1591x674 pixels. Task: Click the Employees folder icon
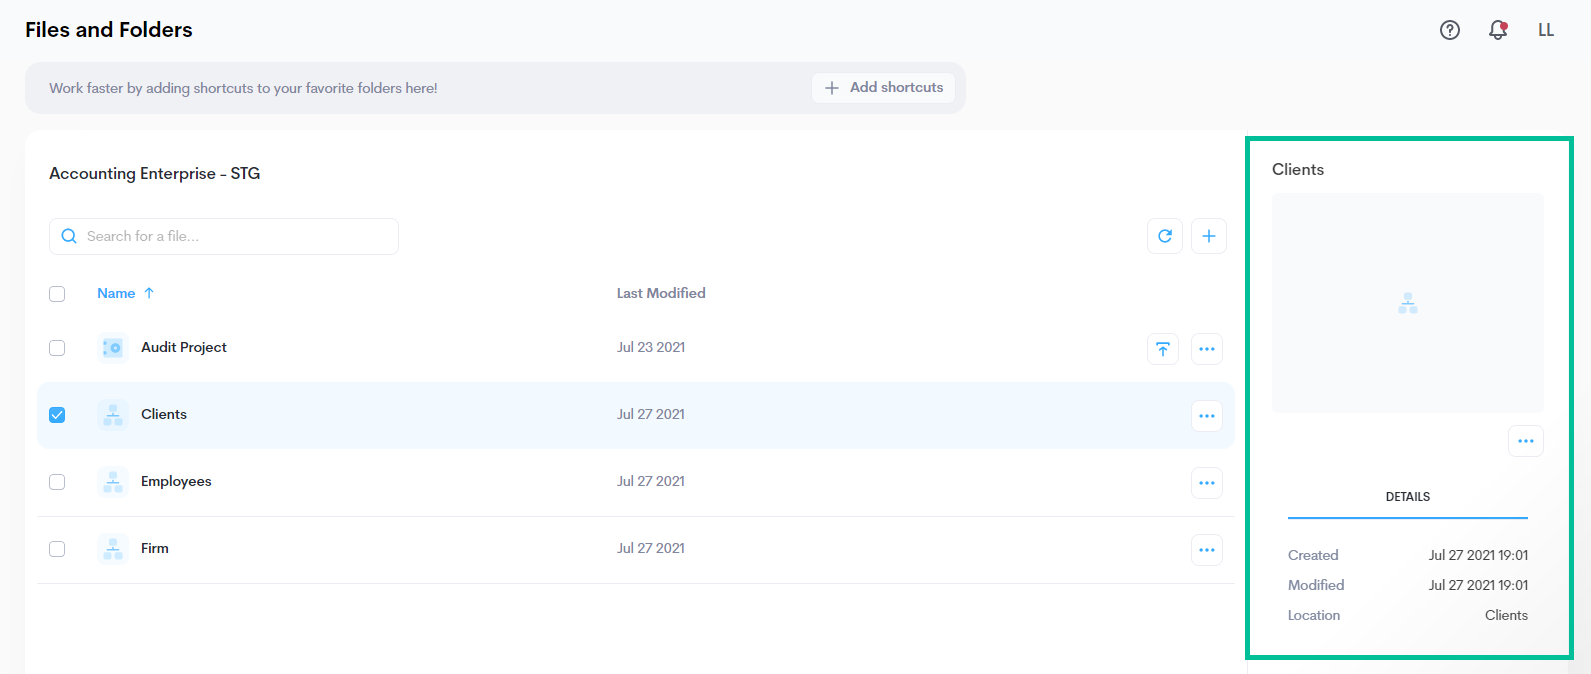tap(113, 482)
